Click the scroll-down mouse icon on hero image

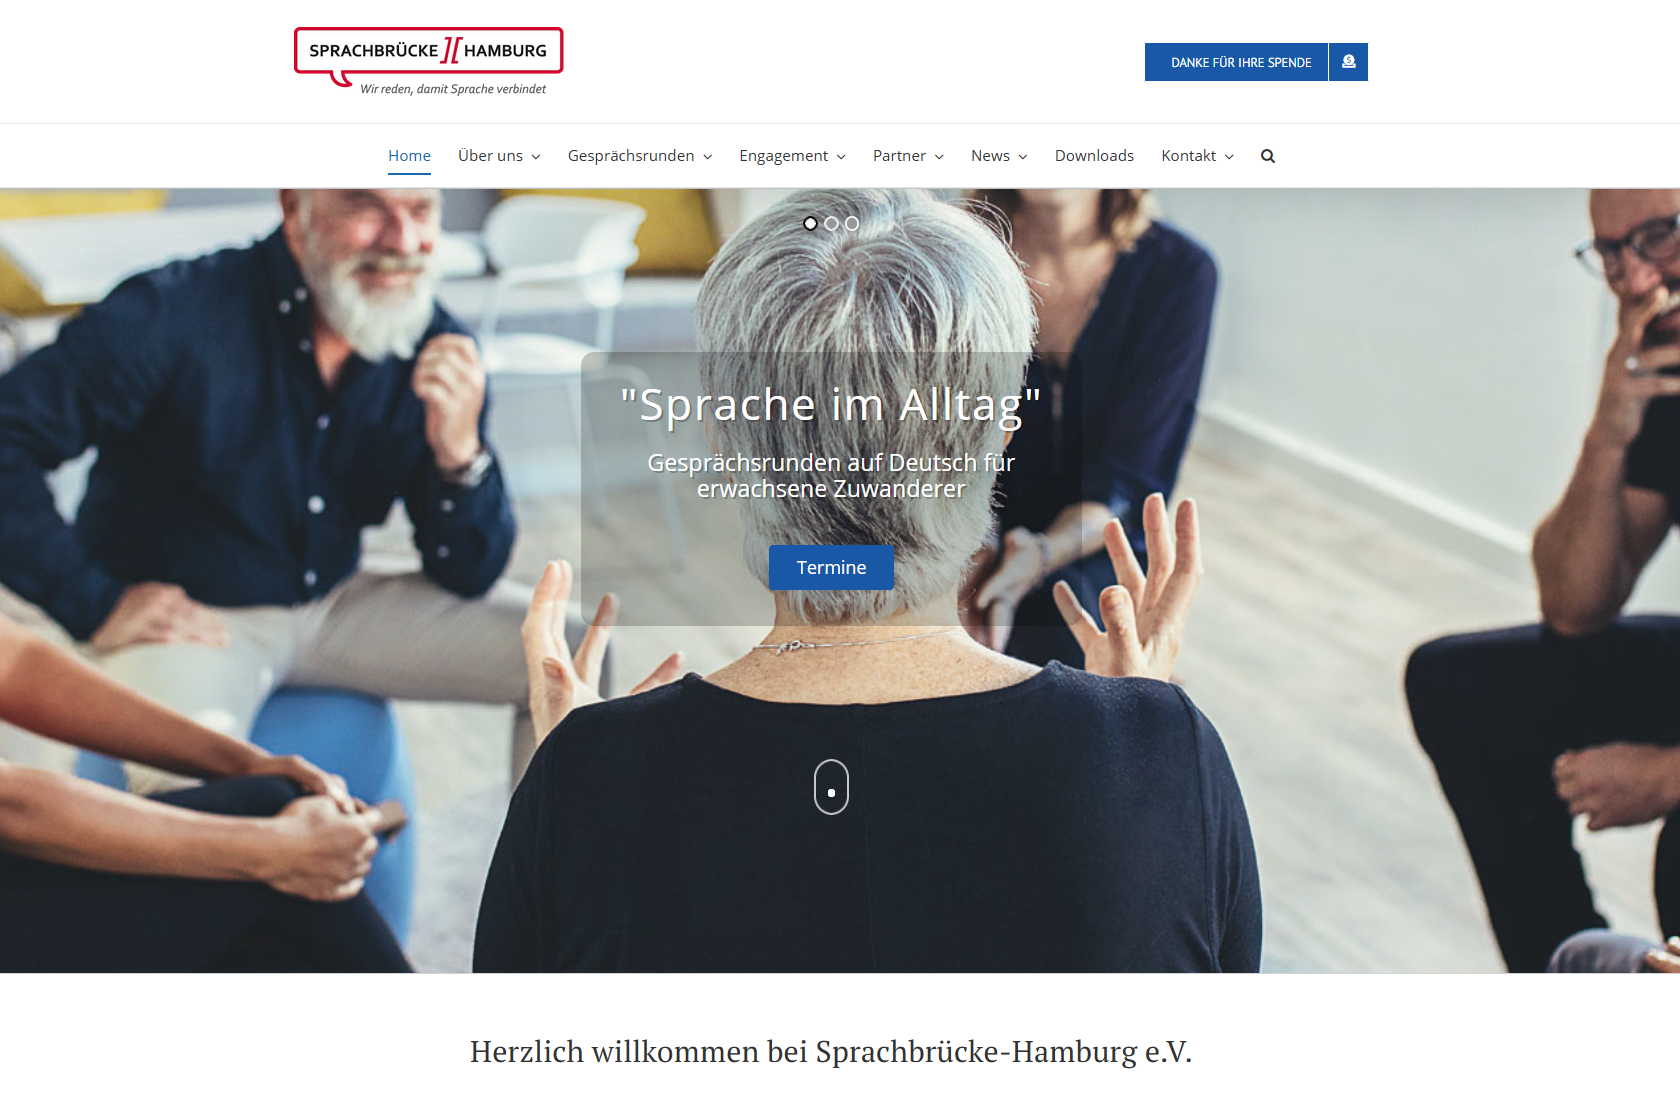coord(831,787)
